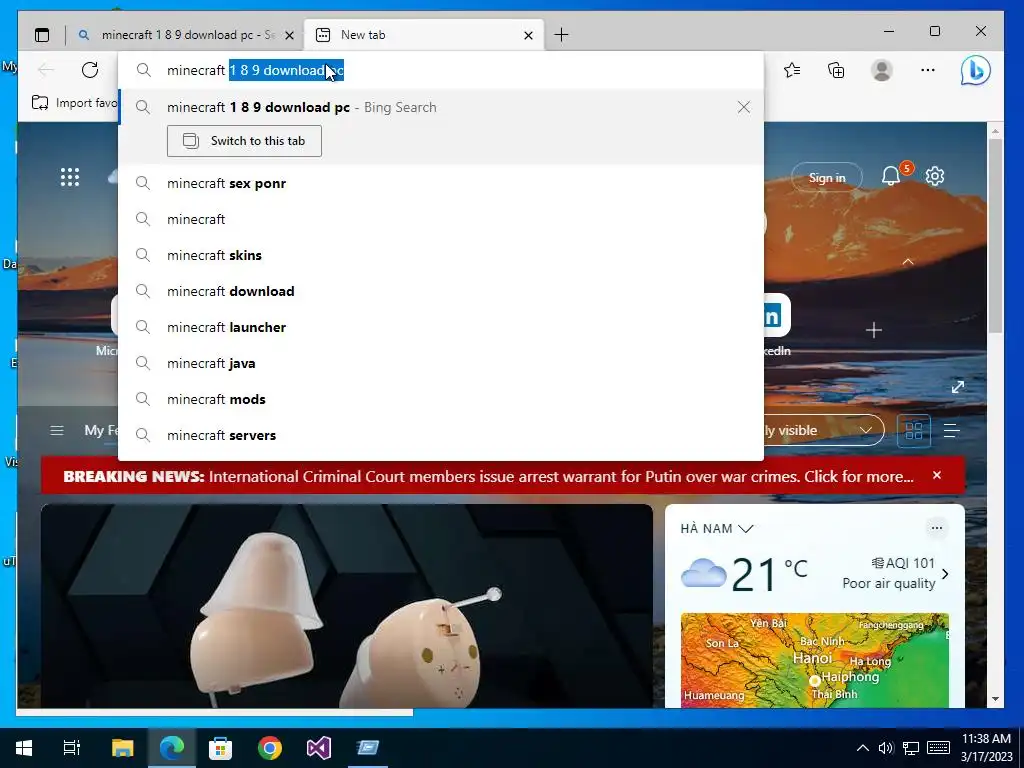Open the tab actions menu icon

[42, 35]
